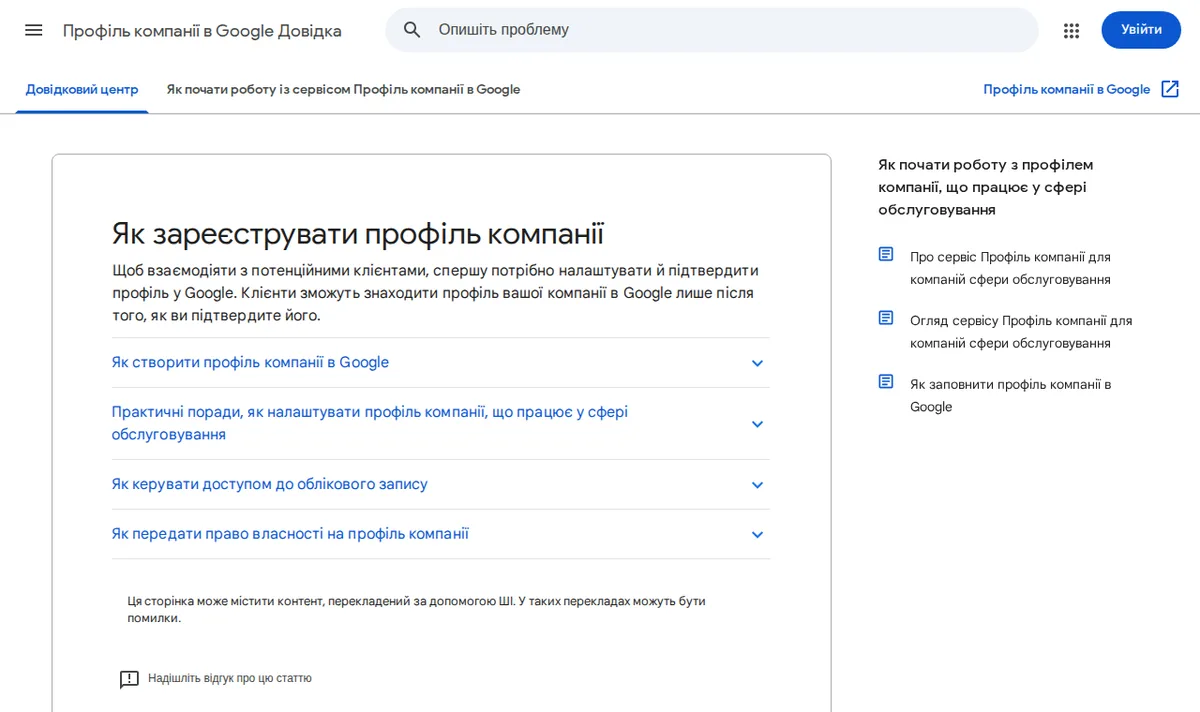This screenshot has width=1200, height=712.
Task: Click Надішліть відгук про цю статтю
Action: [230, 678]
